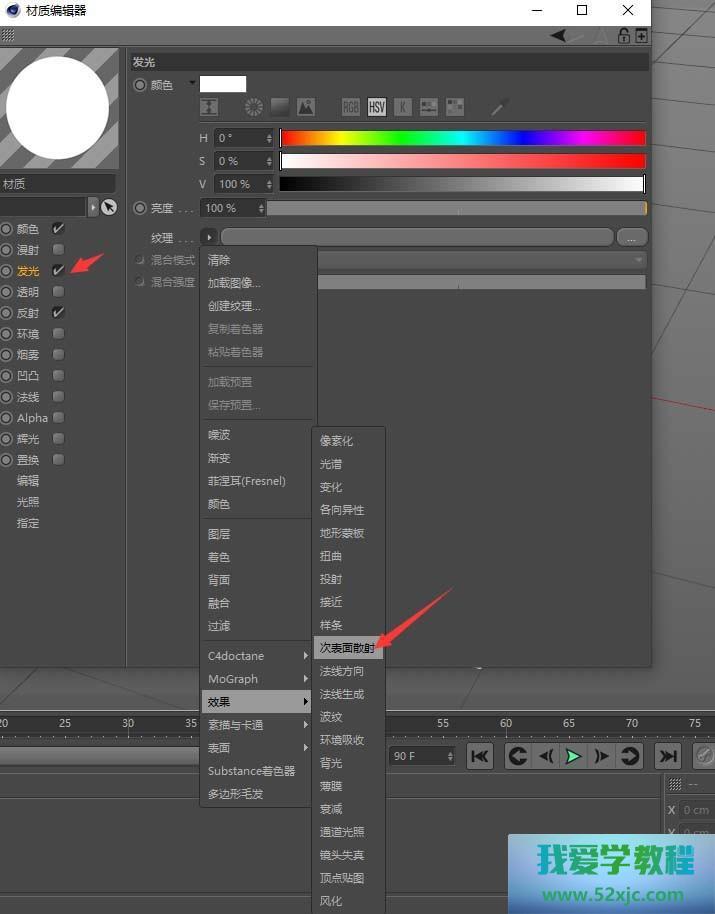This screenshot has height=914, width=715.
Task: Expand the MoGraph submenu
Action: [258, 679]
